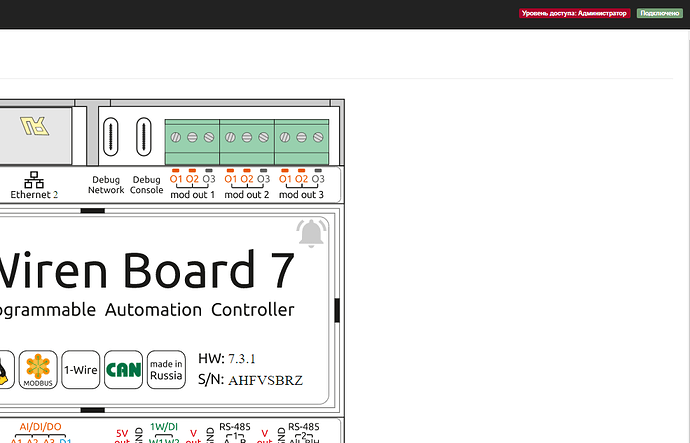Click the 'mod out 2' label
The image size is (690, 443).
[247, 194]
